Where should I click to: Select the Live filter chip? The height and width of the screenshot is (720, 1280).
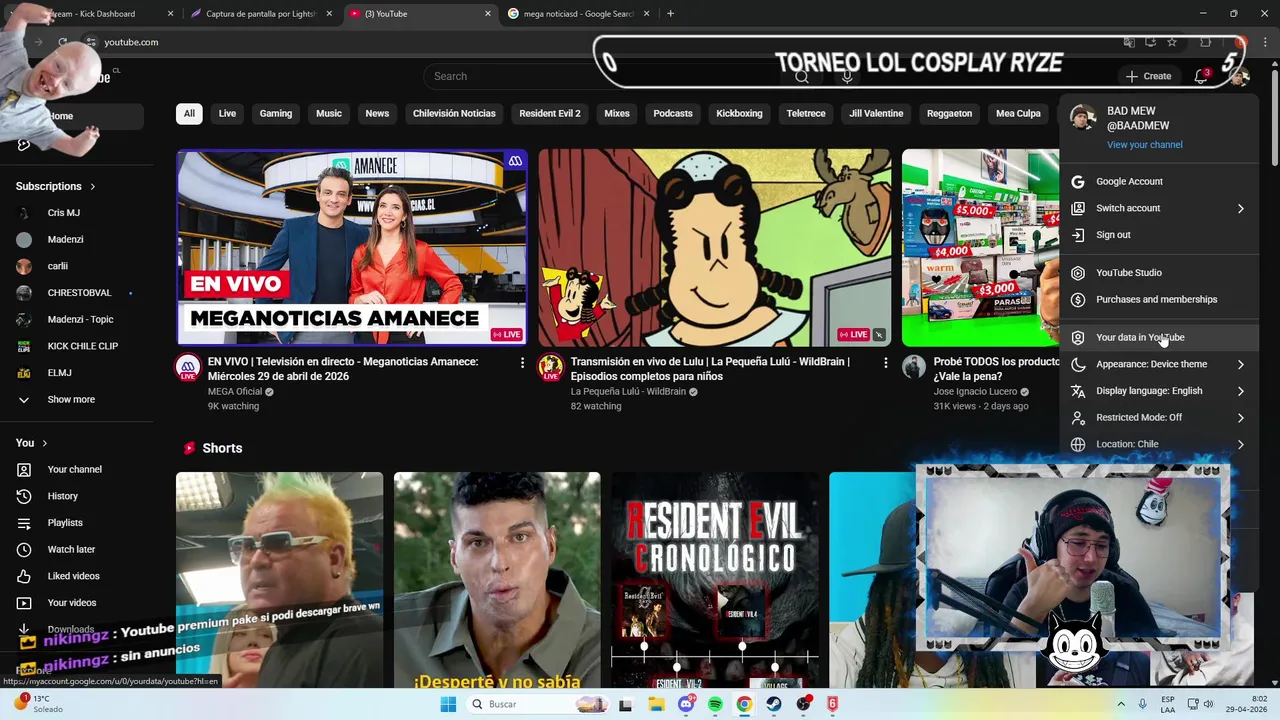(227, 113)
